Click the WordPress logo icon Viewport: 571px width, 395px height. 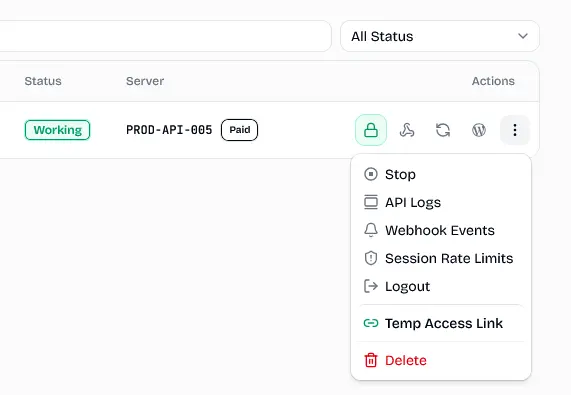(x=479, y=130)
